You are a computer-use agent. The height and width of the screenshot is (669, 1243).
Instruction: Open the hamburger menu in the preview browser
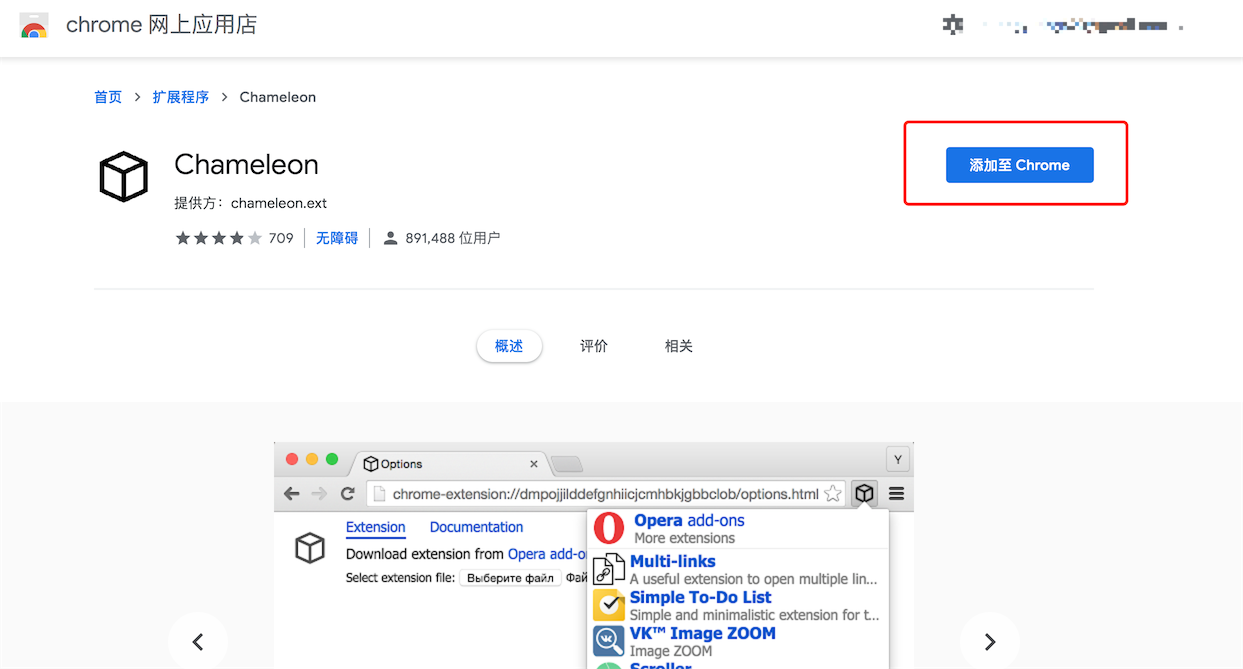coord(897,493)
